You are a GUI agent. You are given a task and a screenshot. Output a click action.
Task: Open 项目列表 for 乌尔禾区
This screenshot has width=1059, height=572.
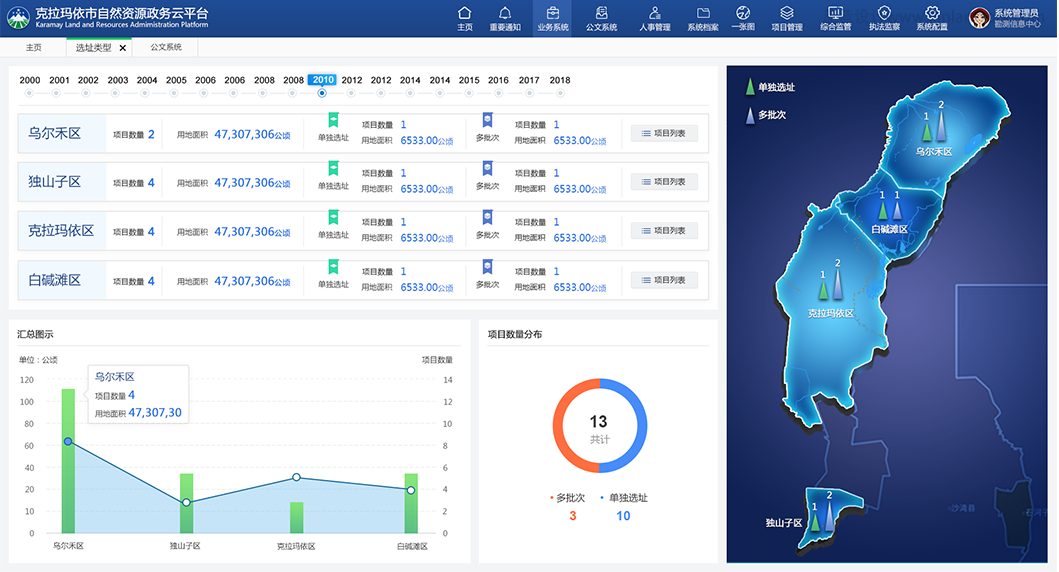664,133
